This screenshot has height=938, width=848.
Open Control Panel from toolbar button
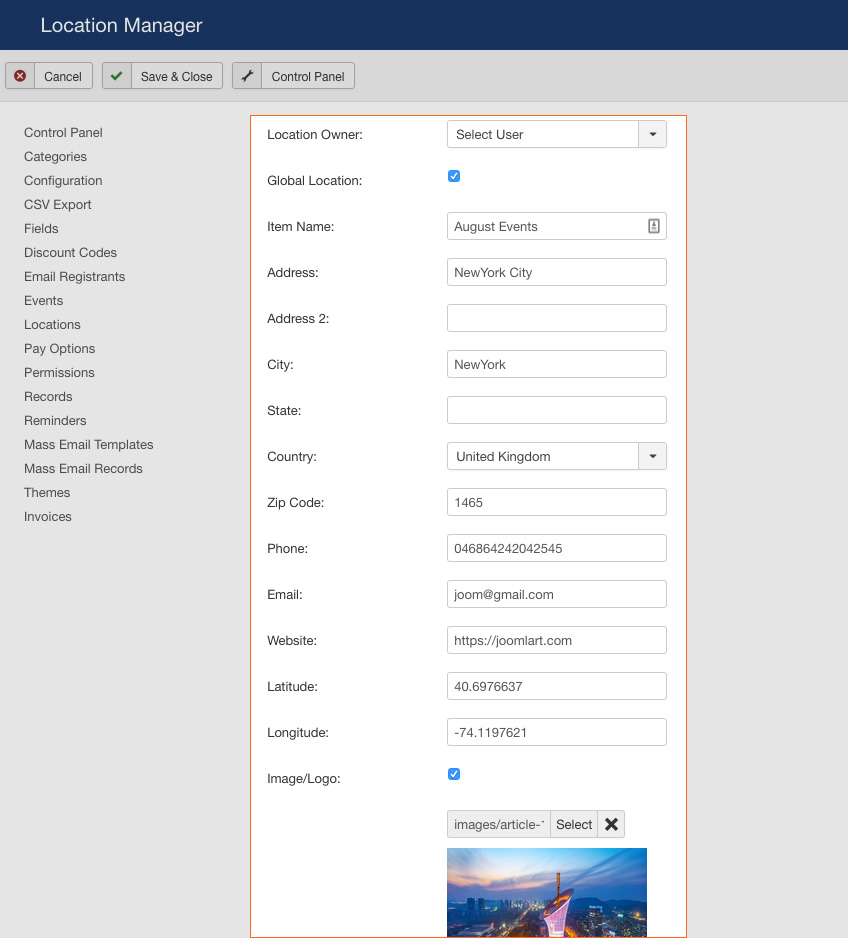pyautogui.click(x=293, y=76)
